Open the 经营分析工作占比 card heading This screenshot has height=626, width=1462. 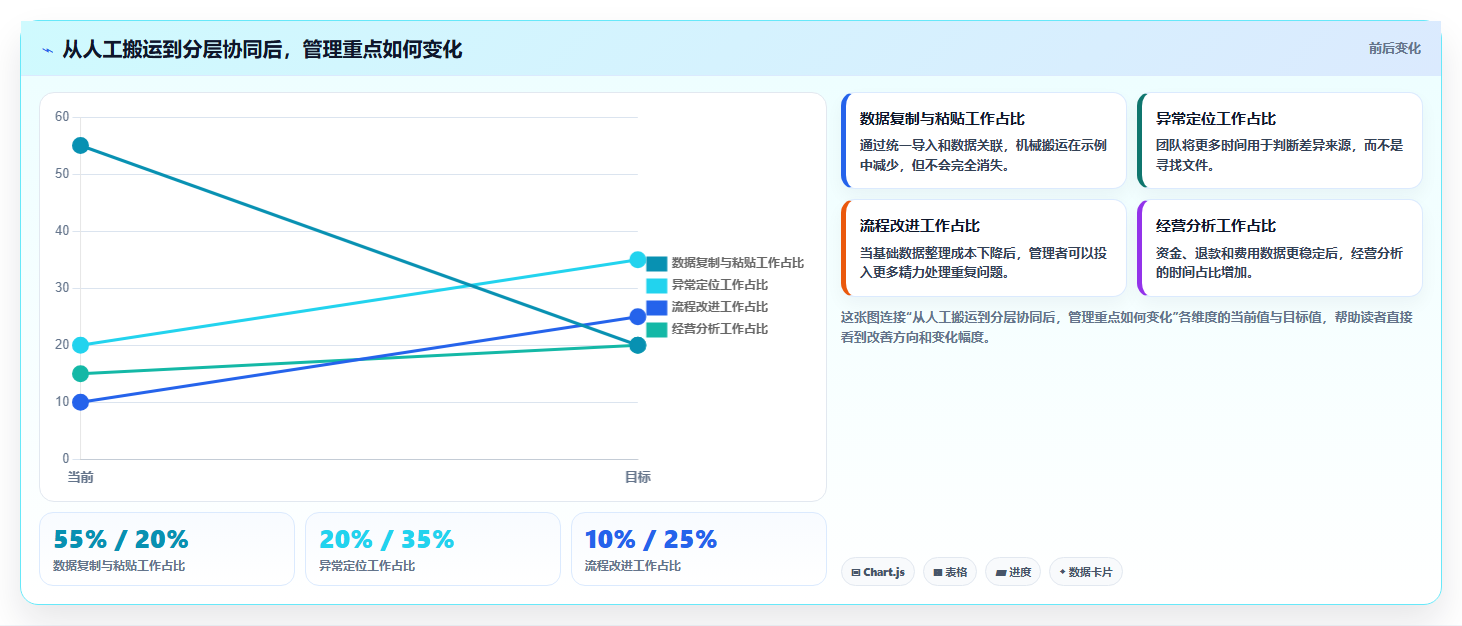[1216, 226]
